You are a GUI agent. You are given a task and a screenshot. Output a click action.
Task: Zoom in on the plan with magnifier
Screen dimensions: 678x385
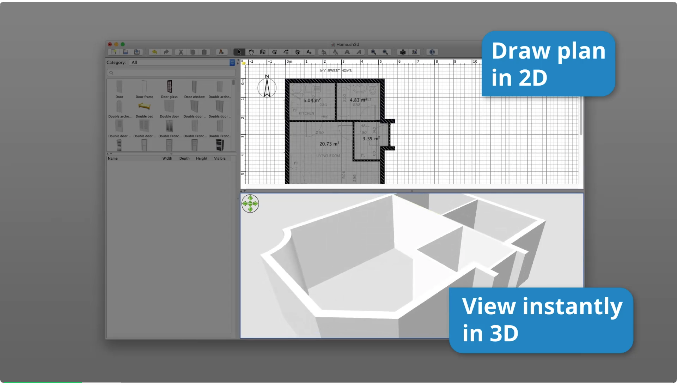pos(374,52)
